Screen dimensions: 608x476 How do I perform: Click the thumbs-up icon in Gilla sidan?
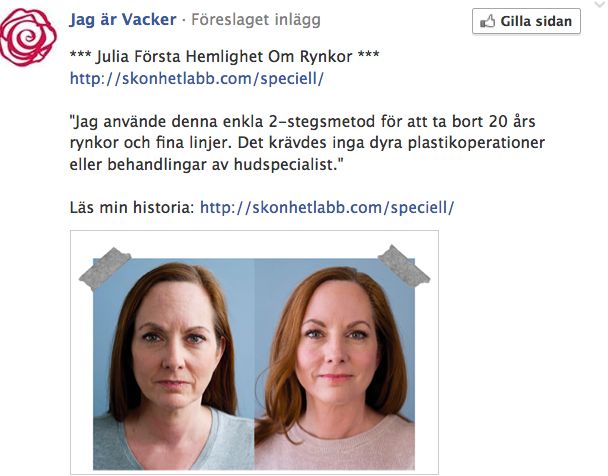[x=487, y=21]
